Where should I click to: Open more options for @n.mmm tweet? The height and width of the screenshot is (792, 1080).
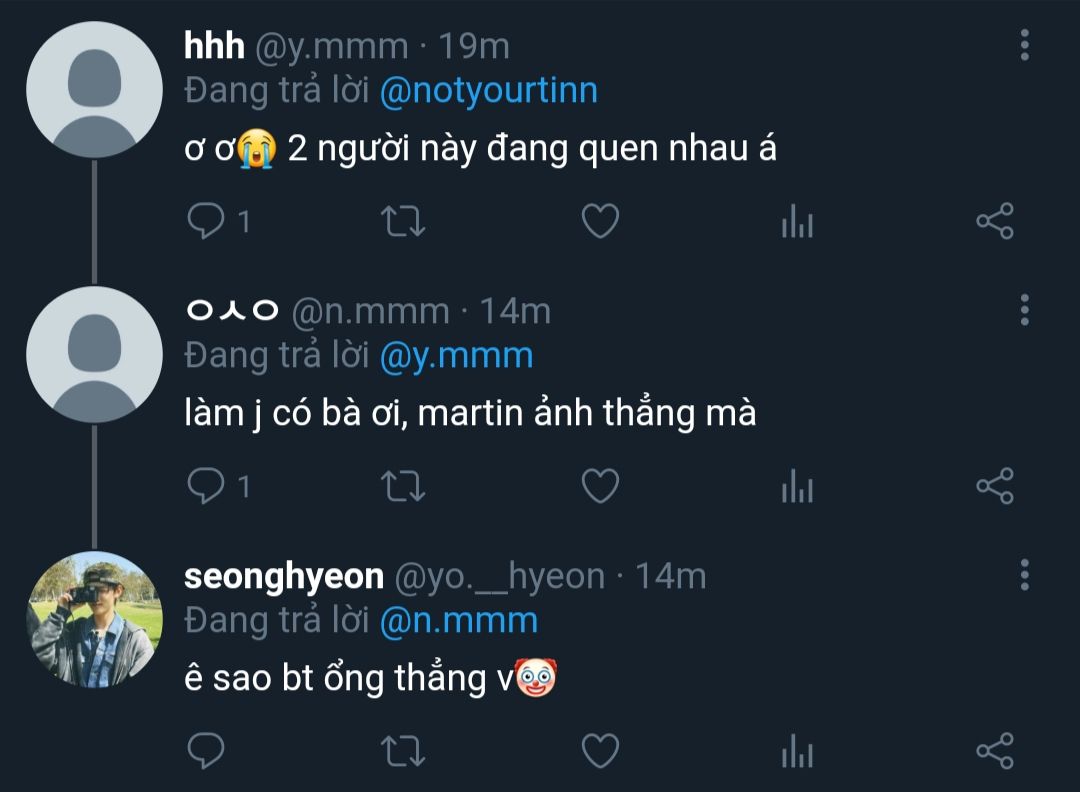(1024, 310)
